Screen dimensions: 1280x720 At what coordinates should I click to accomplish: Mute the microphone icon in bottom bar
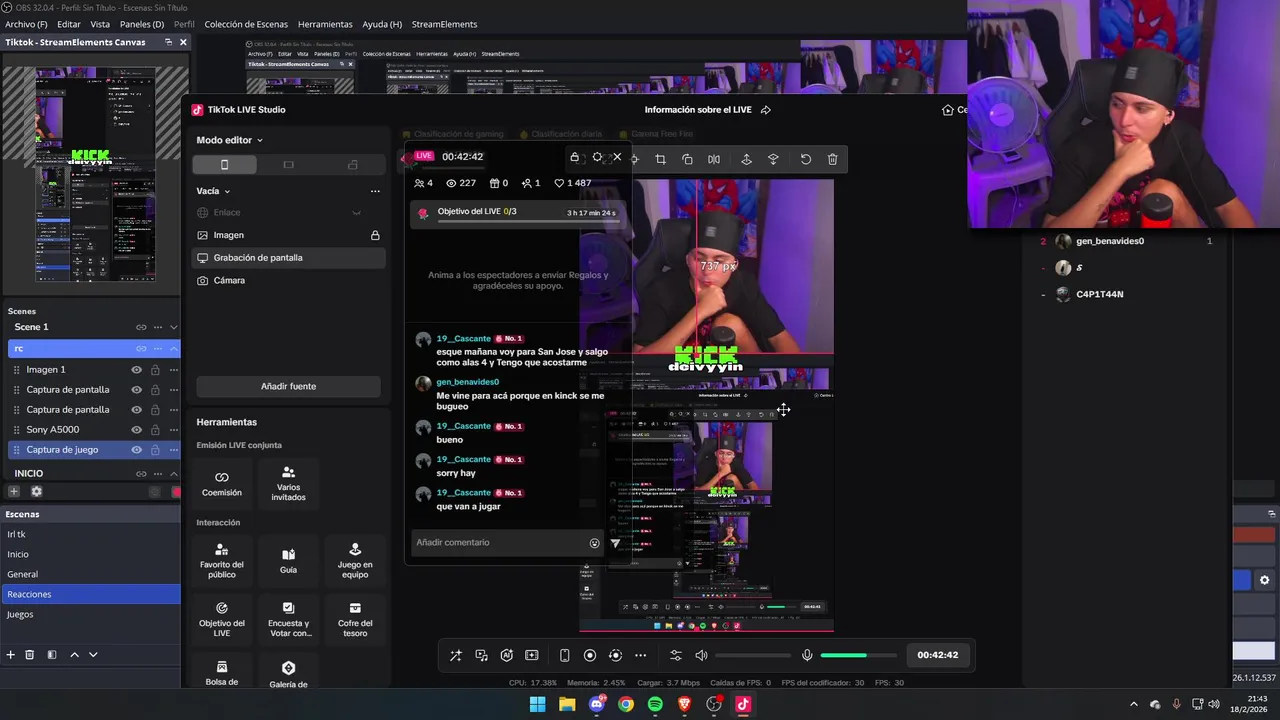point(807,655)
